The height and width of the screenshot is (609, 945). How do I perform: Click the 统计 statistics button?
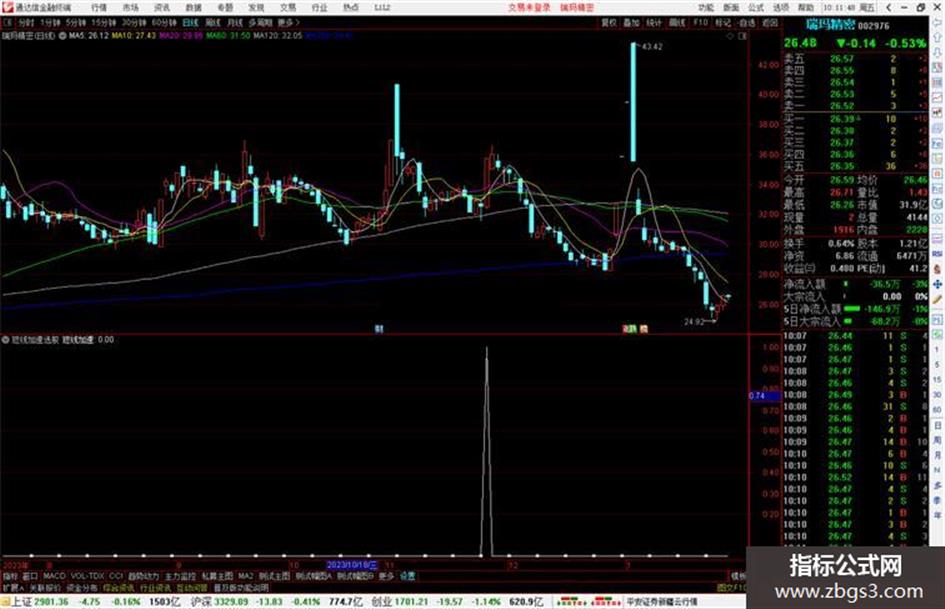[x=654, y=22]
